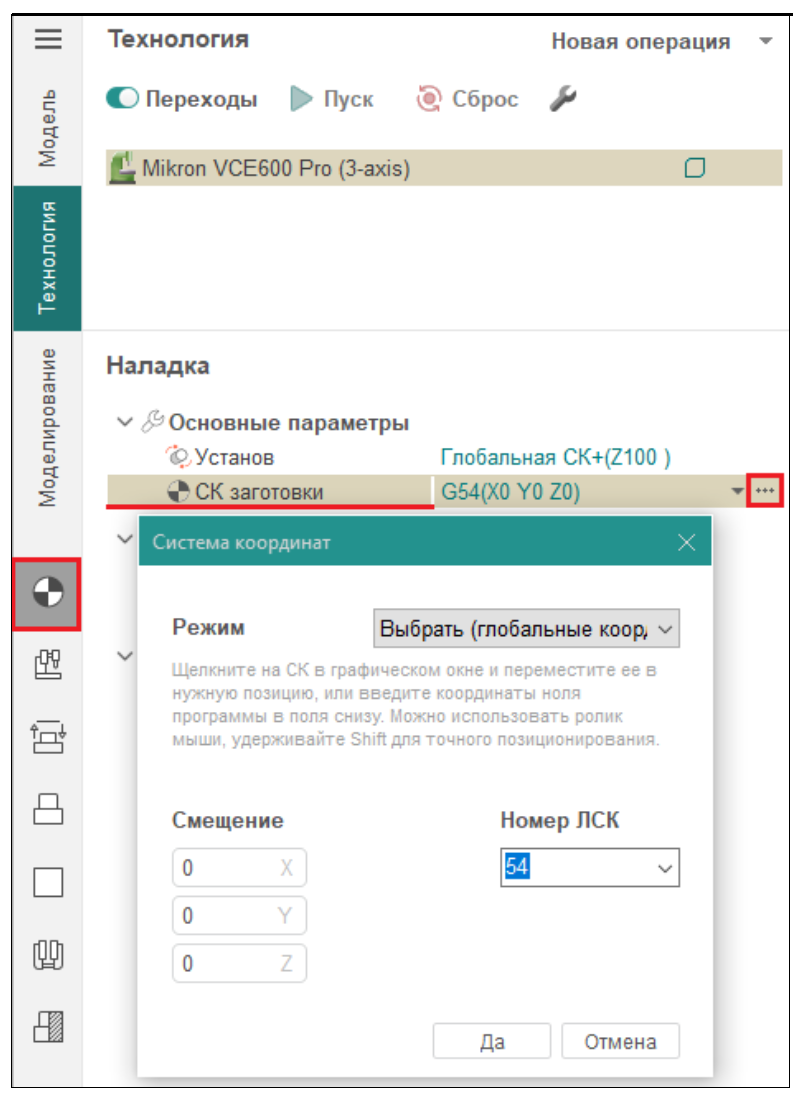
Task: Click the Отмена button
Action: [x=620, y=1041]
